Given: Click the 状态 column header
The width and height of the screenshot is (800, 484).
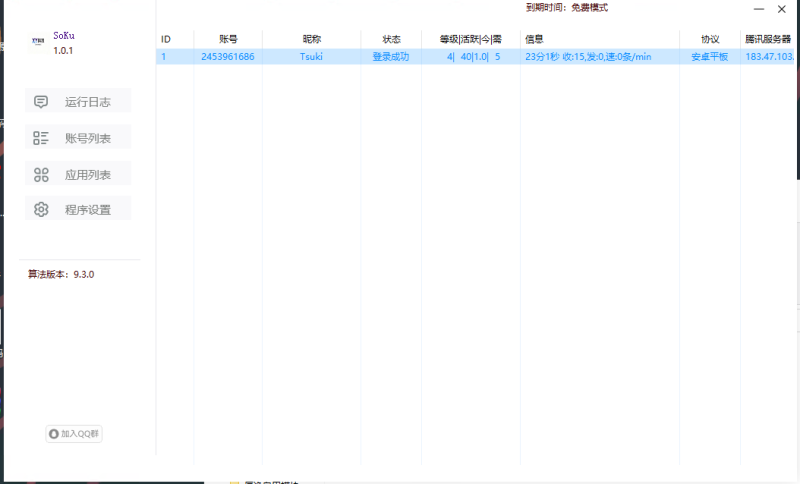Looking at the screenshot, I should pyautogui.click(x=391, y=39).
